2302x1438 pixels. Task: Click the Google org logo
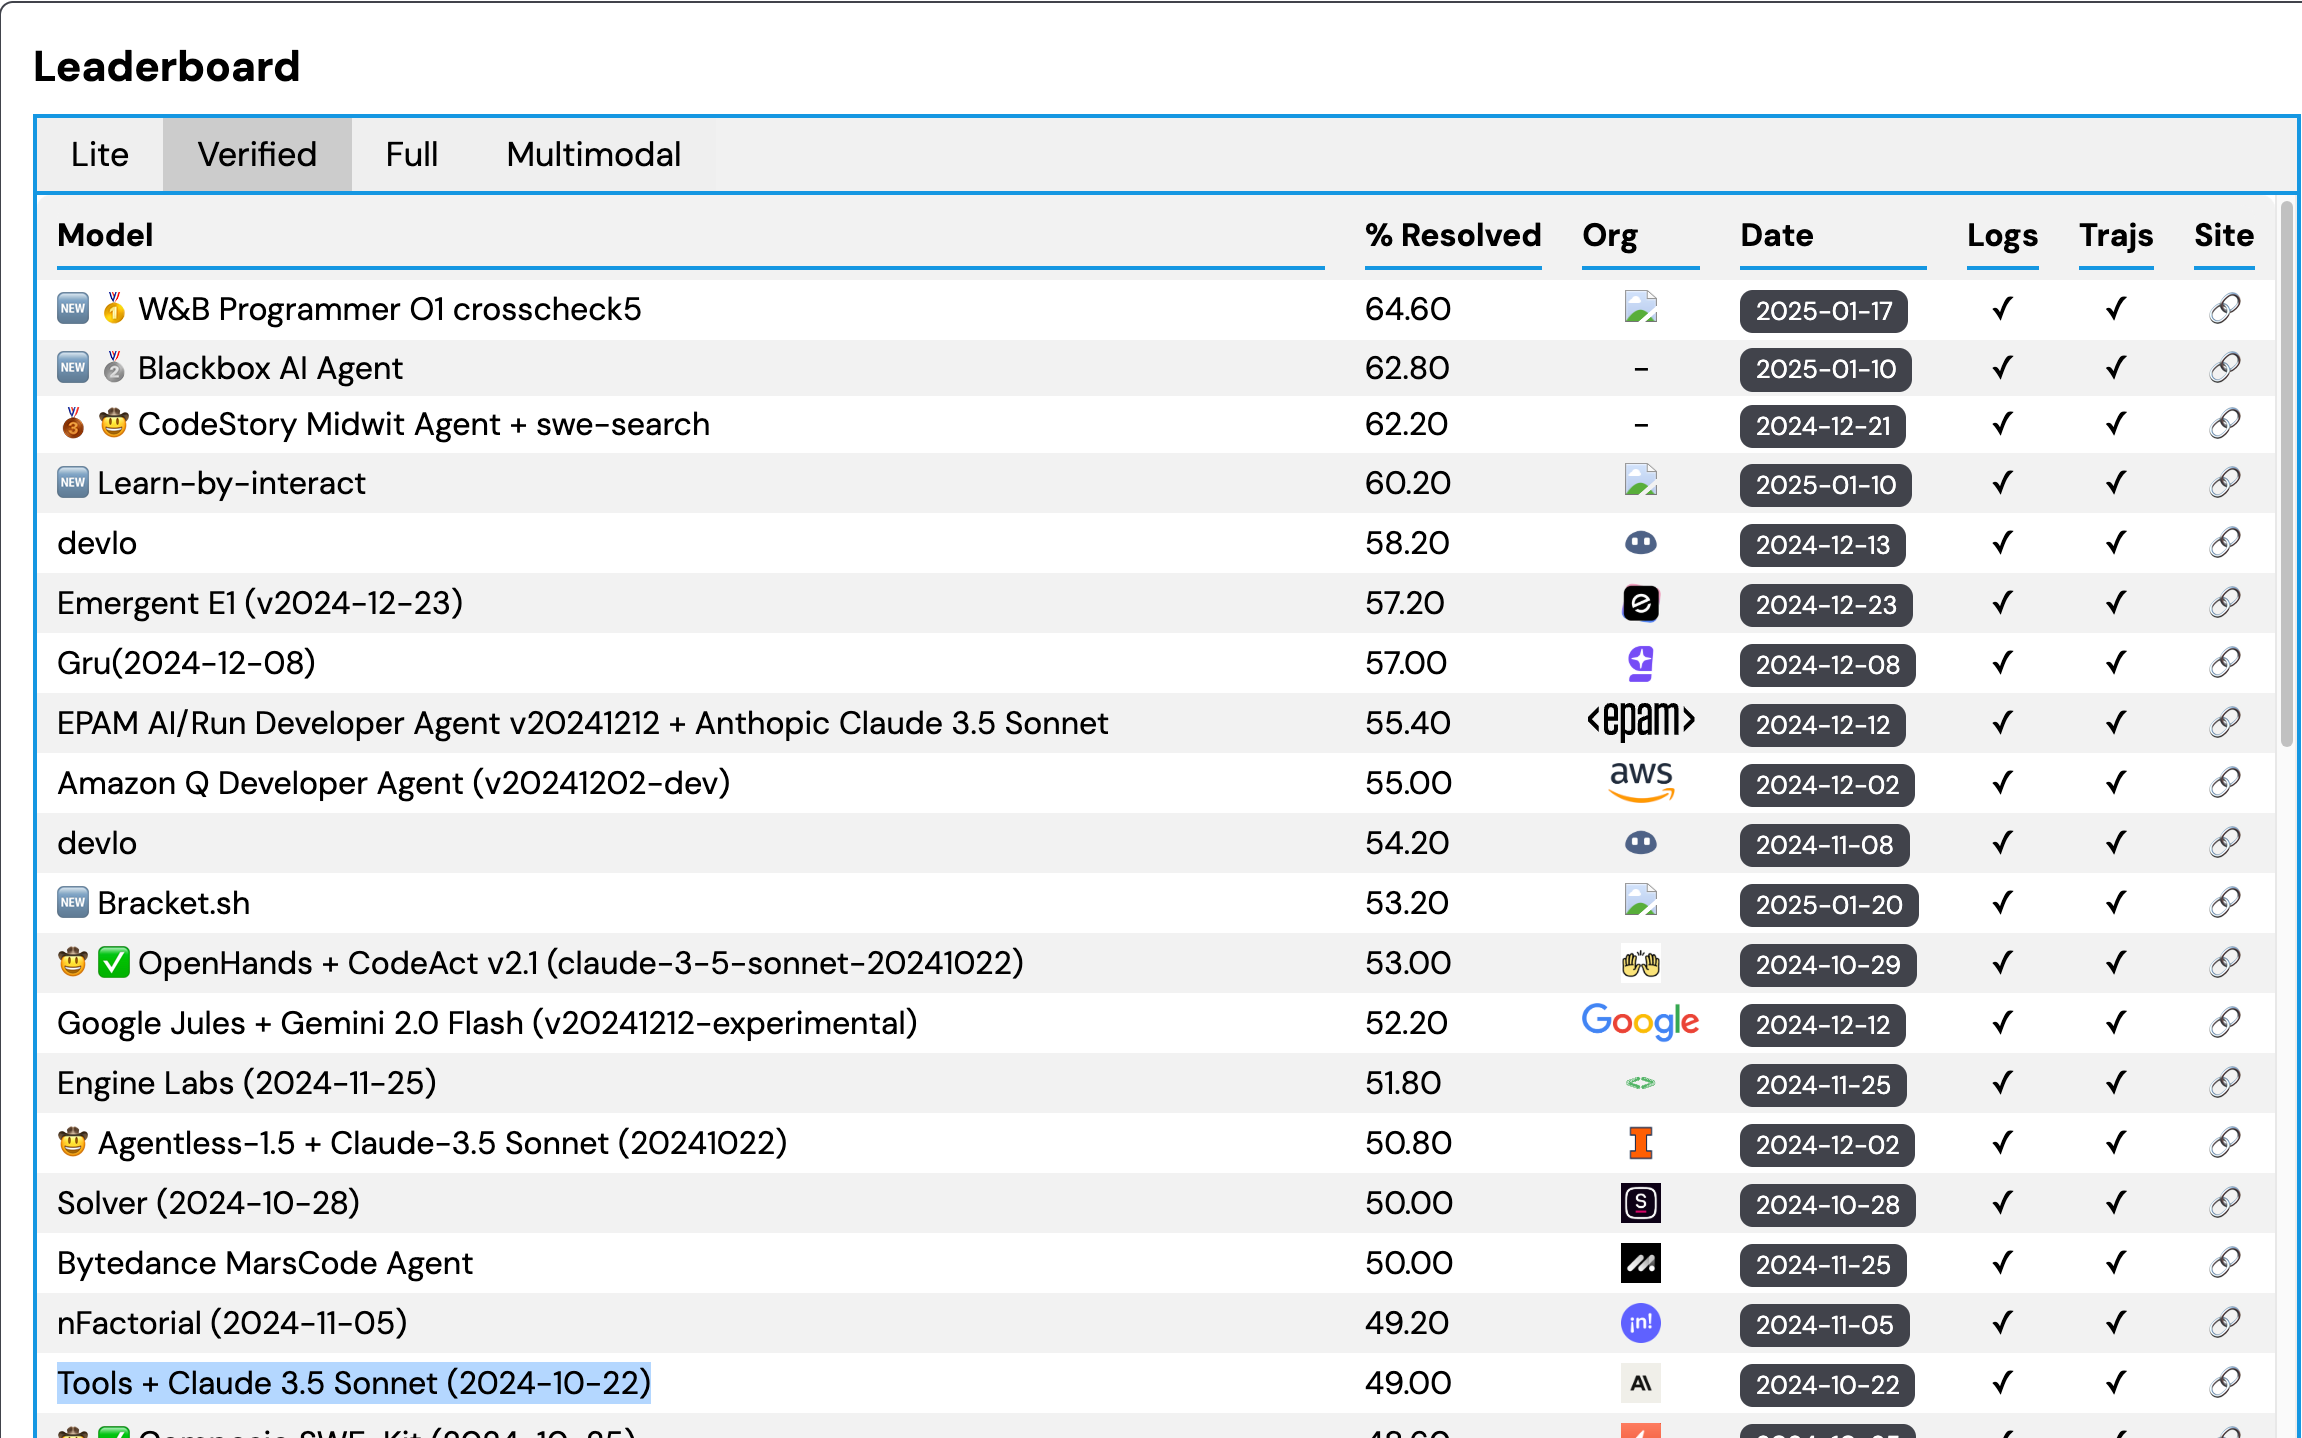point(1640,1022)
